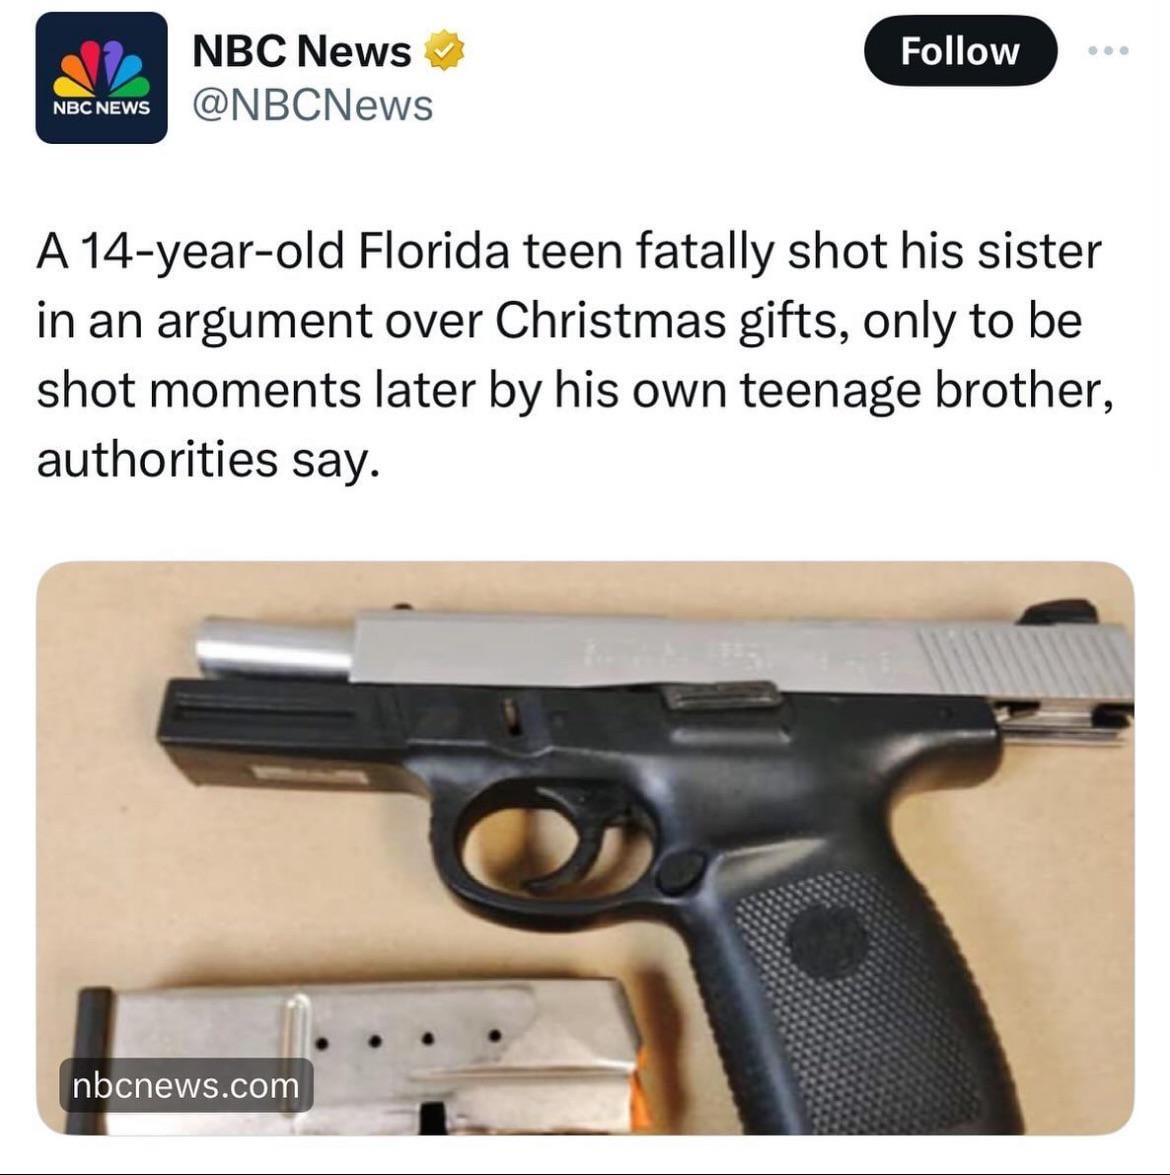Image resolution: width=1170 pixels, height=1175 pixels.
Task: Click the silver barrel tip in photo
Action: click(x=274, y=646)
